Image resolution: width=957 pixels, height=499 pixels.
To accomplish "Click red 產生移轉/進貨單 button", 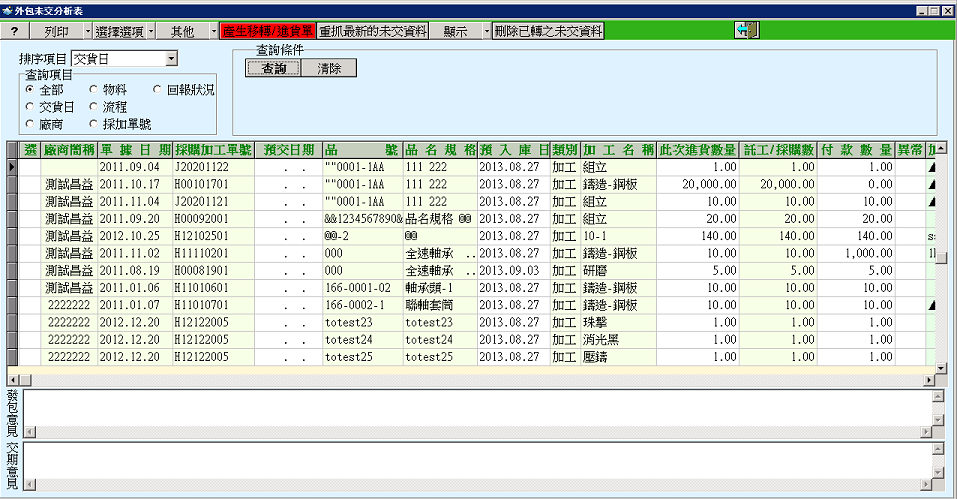I will tap(268, 31).
